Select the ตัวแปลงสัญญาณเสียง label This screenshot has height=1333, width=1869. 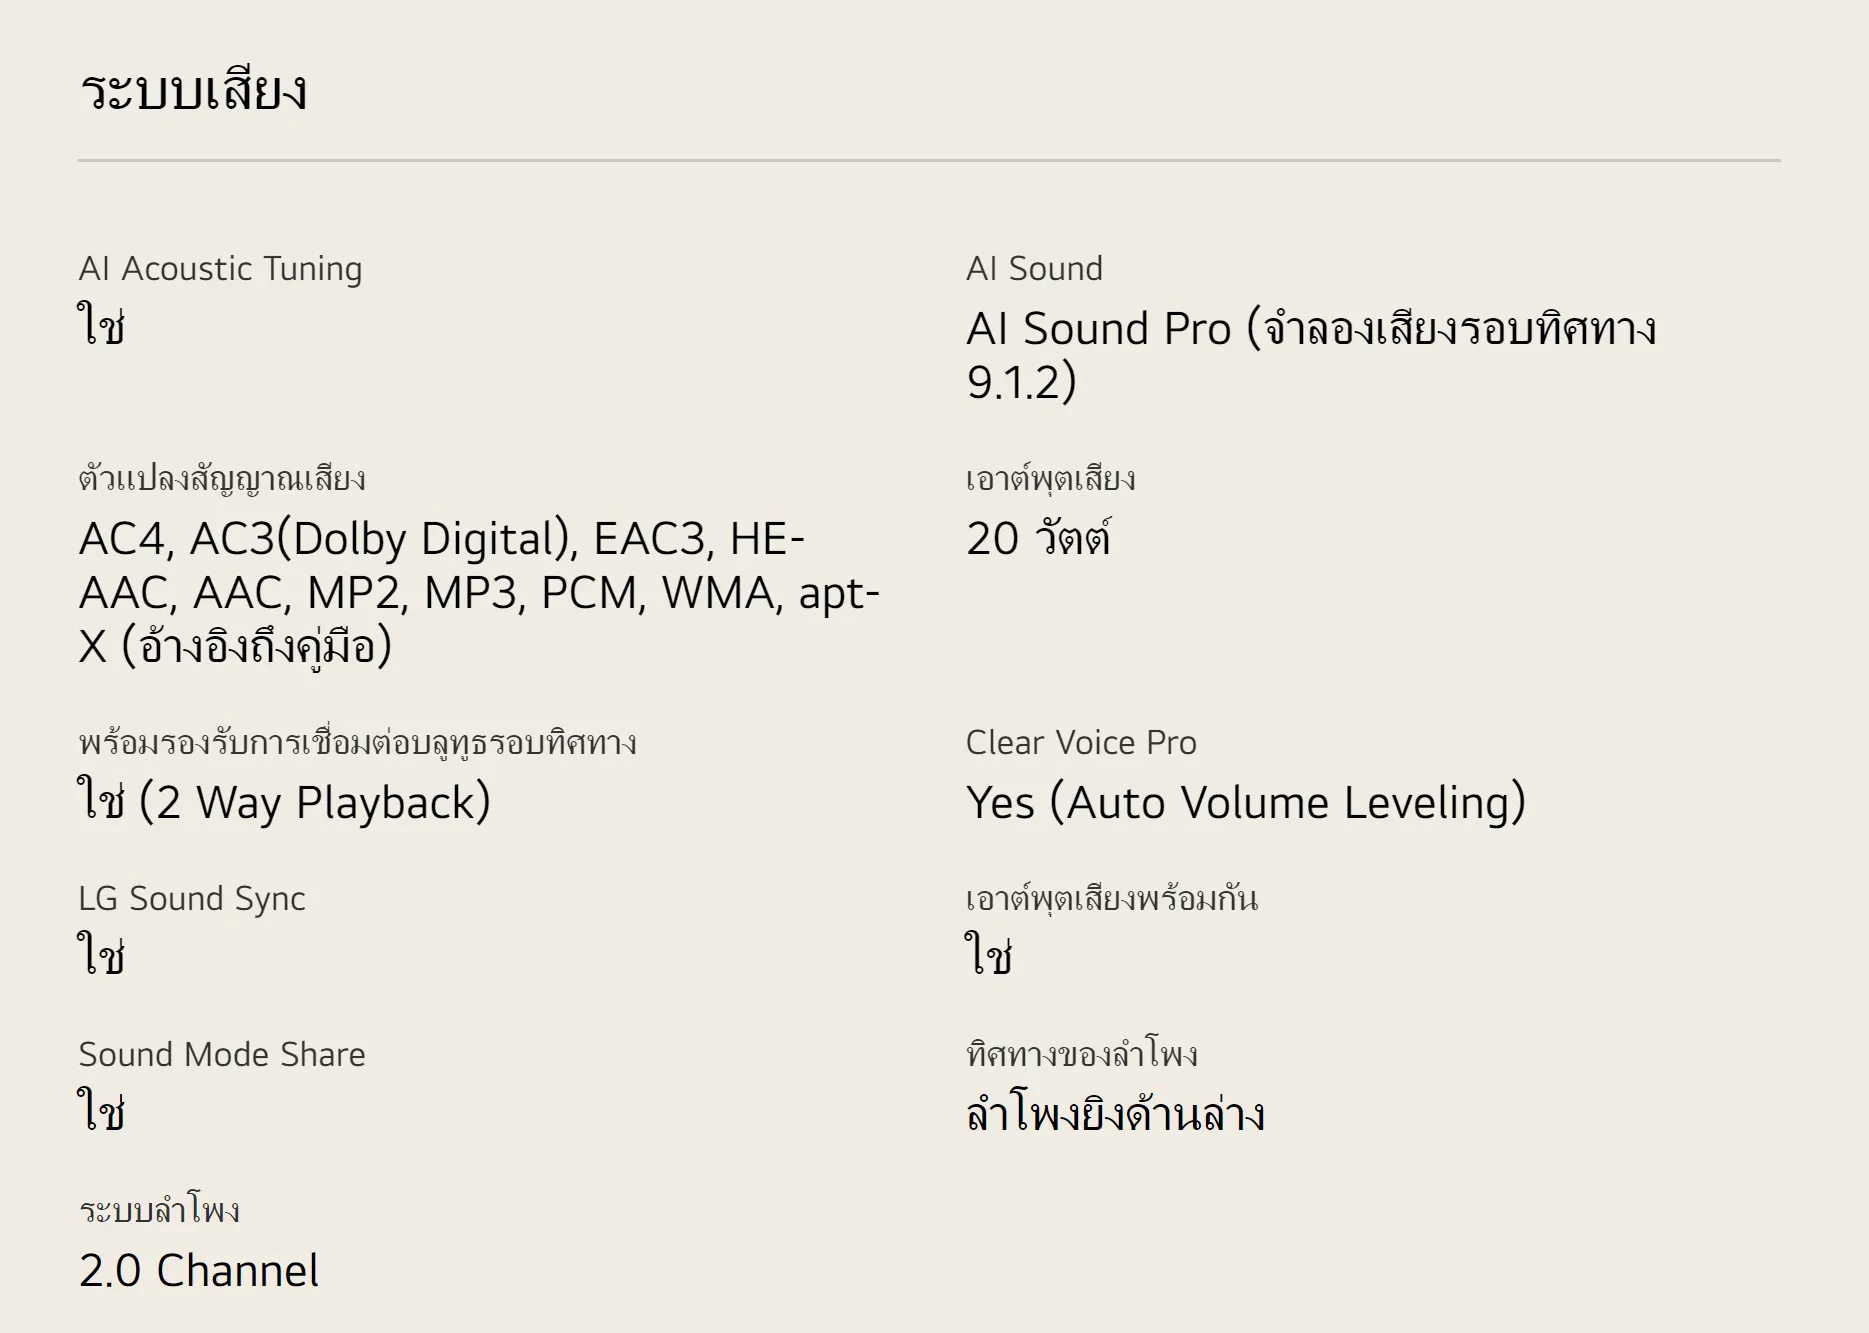222,479
